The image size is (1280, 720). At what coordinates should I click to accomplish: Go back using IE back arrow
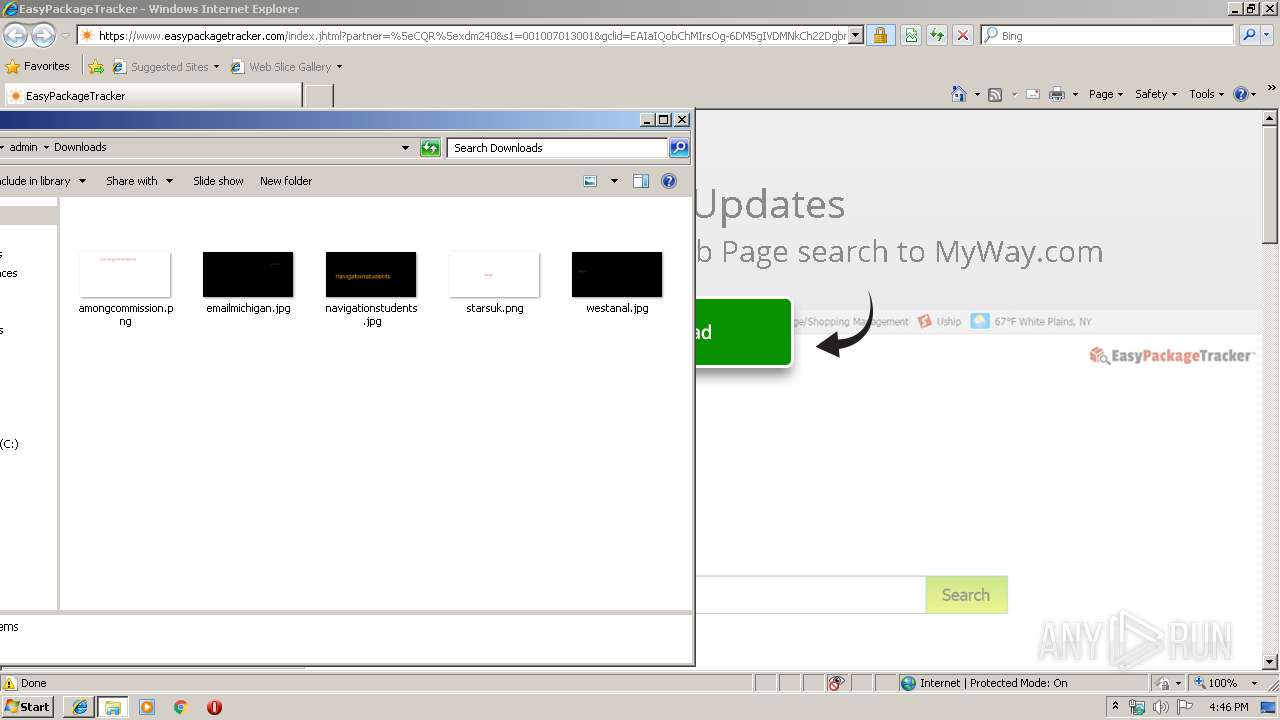pyautogui.click(x=15, y=36)
